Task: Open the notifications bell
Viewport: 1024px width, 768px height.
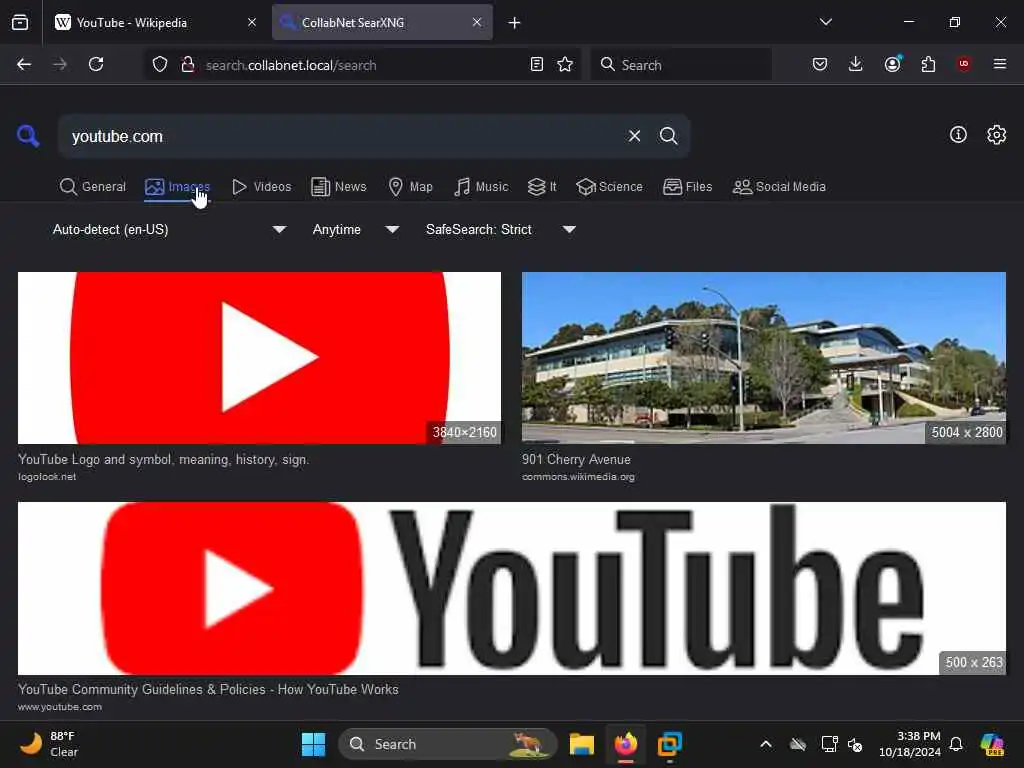Action: tap(956, 744)
